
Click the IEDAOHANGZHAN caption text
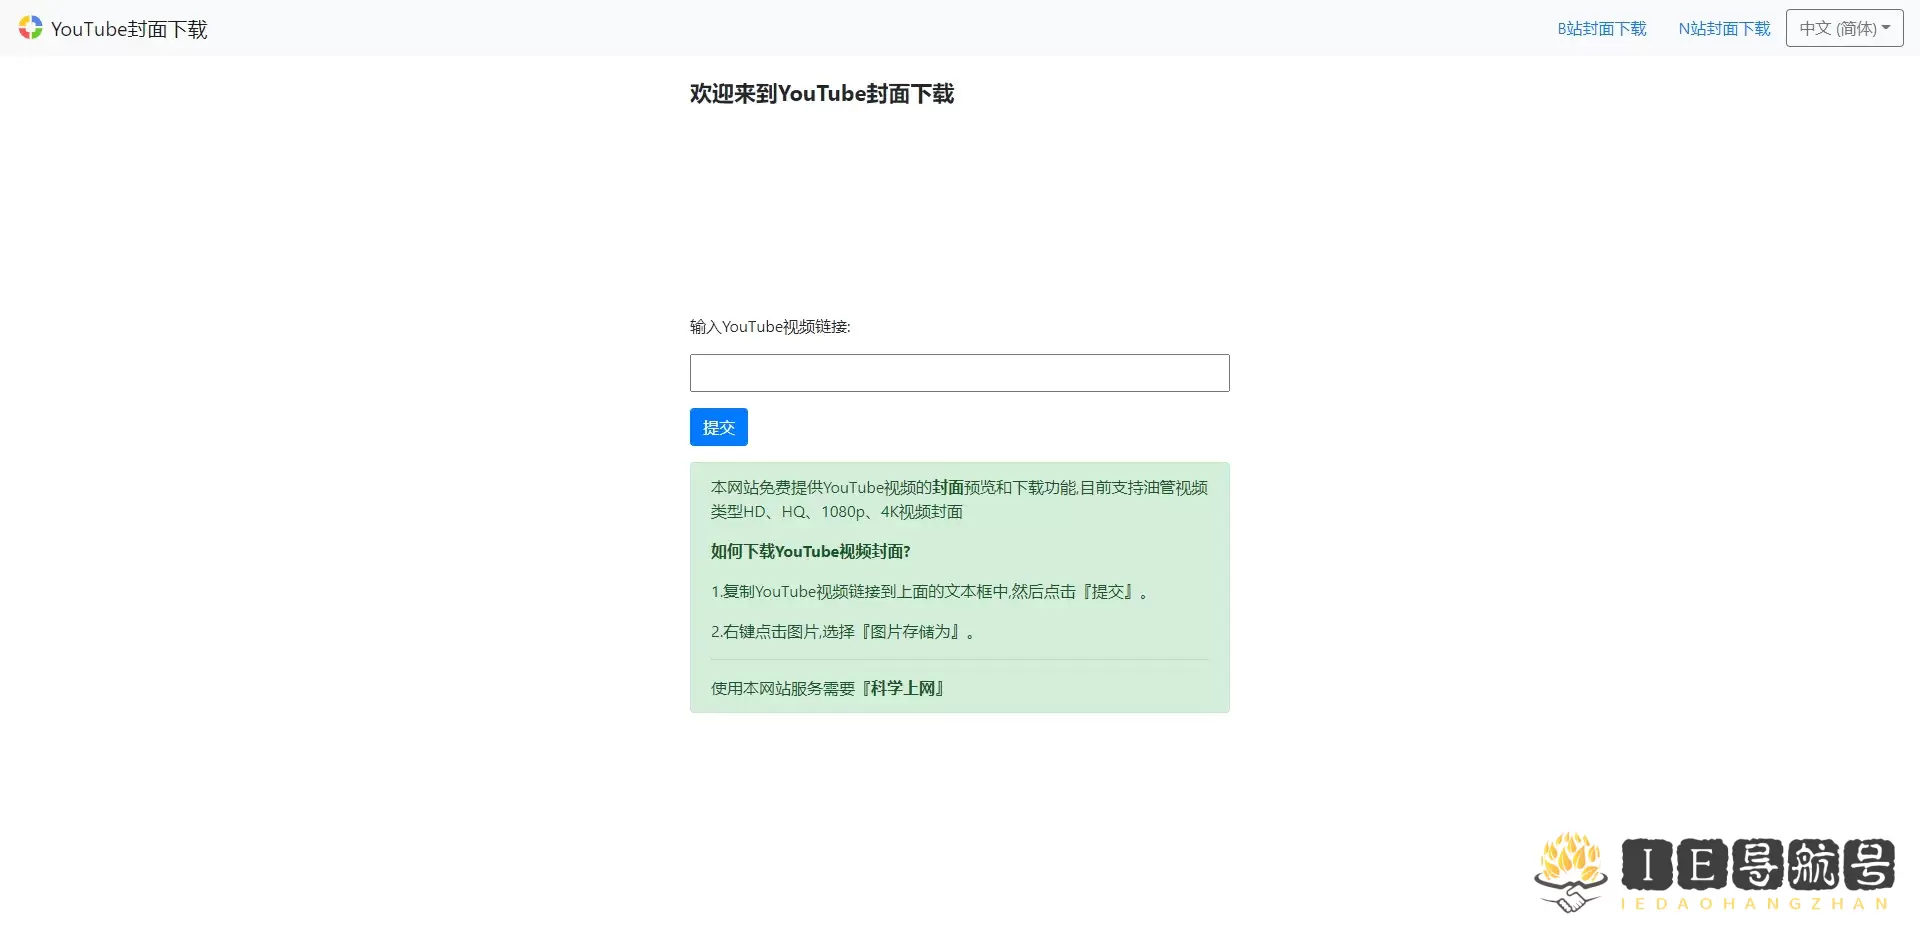click(1755, 905)
